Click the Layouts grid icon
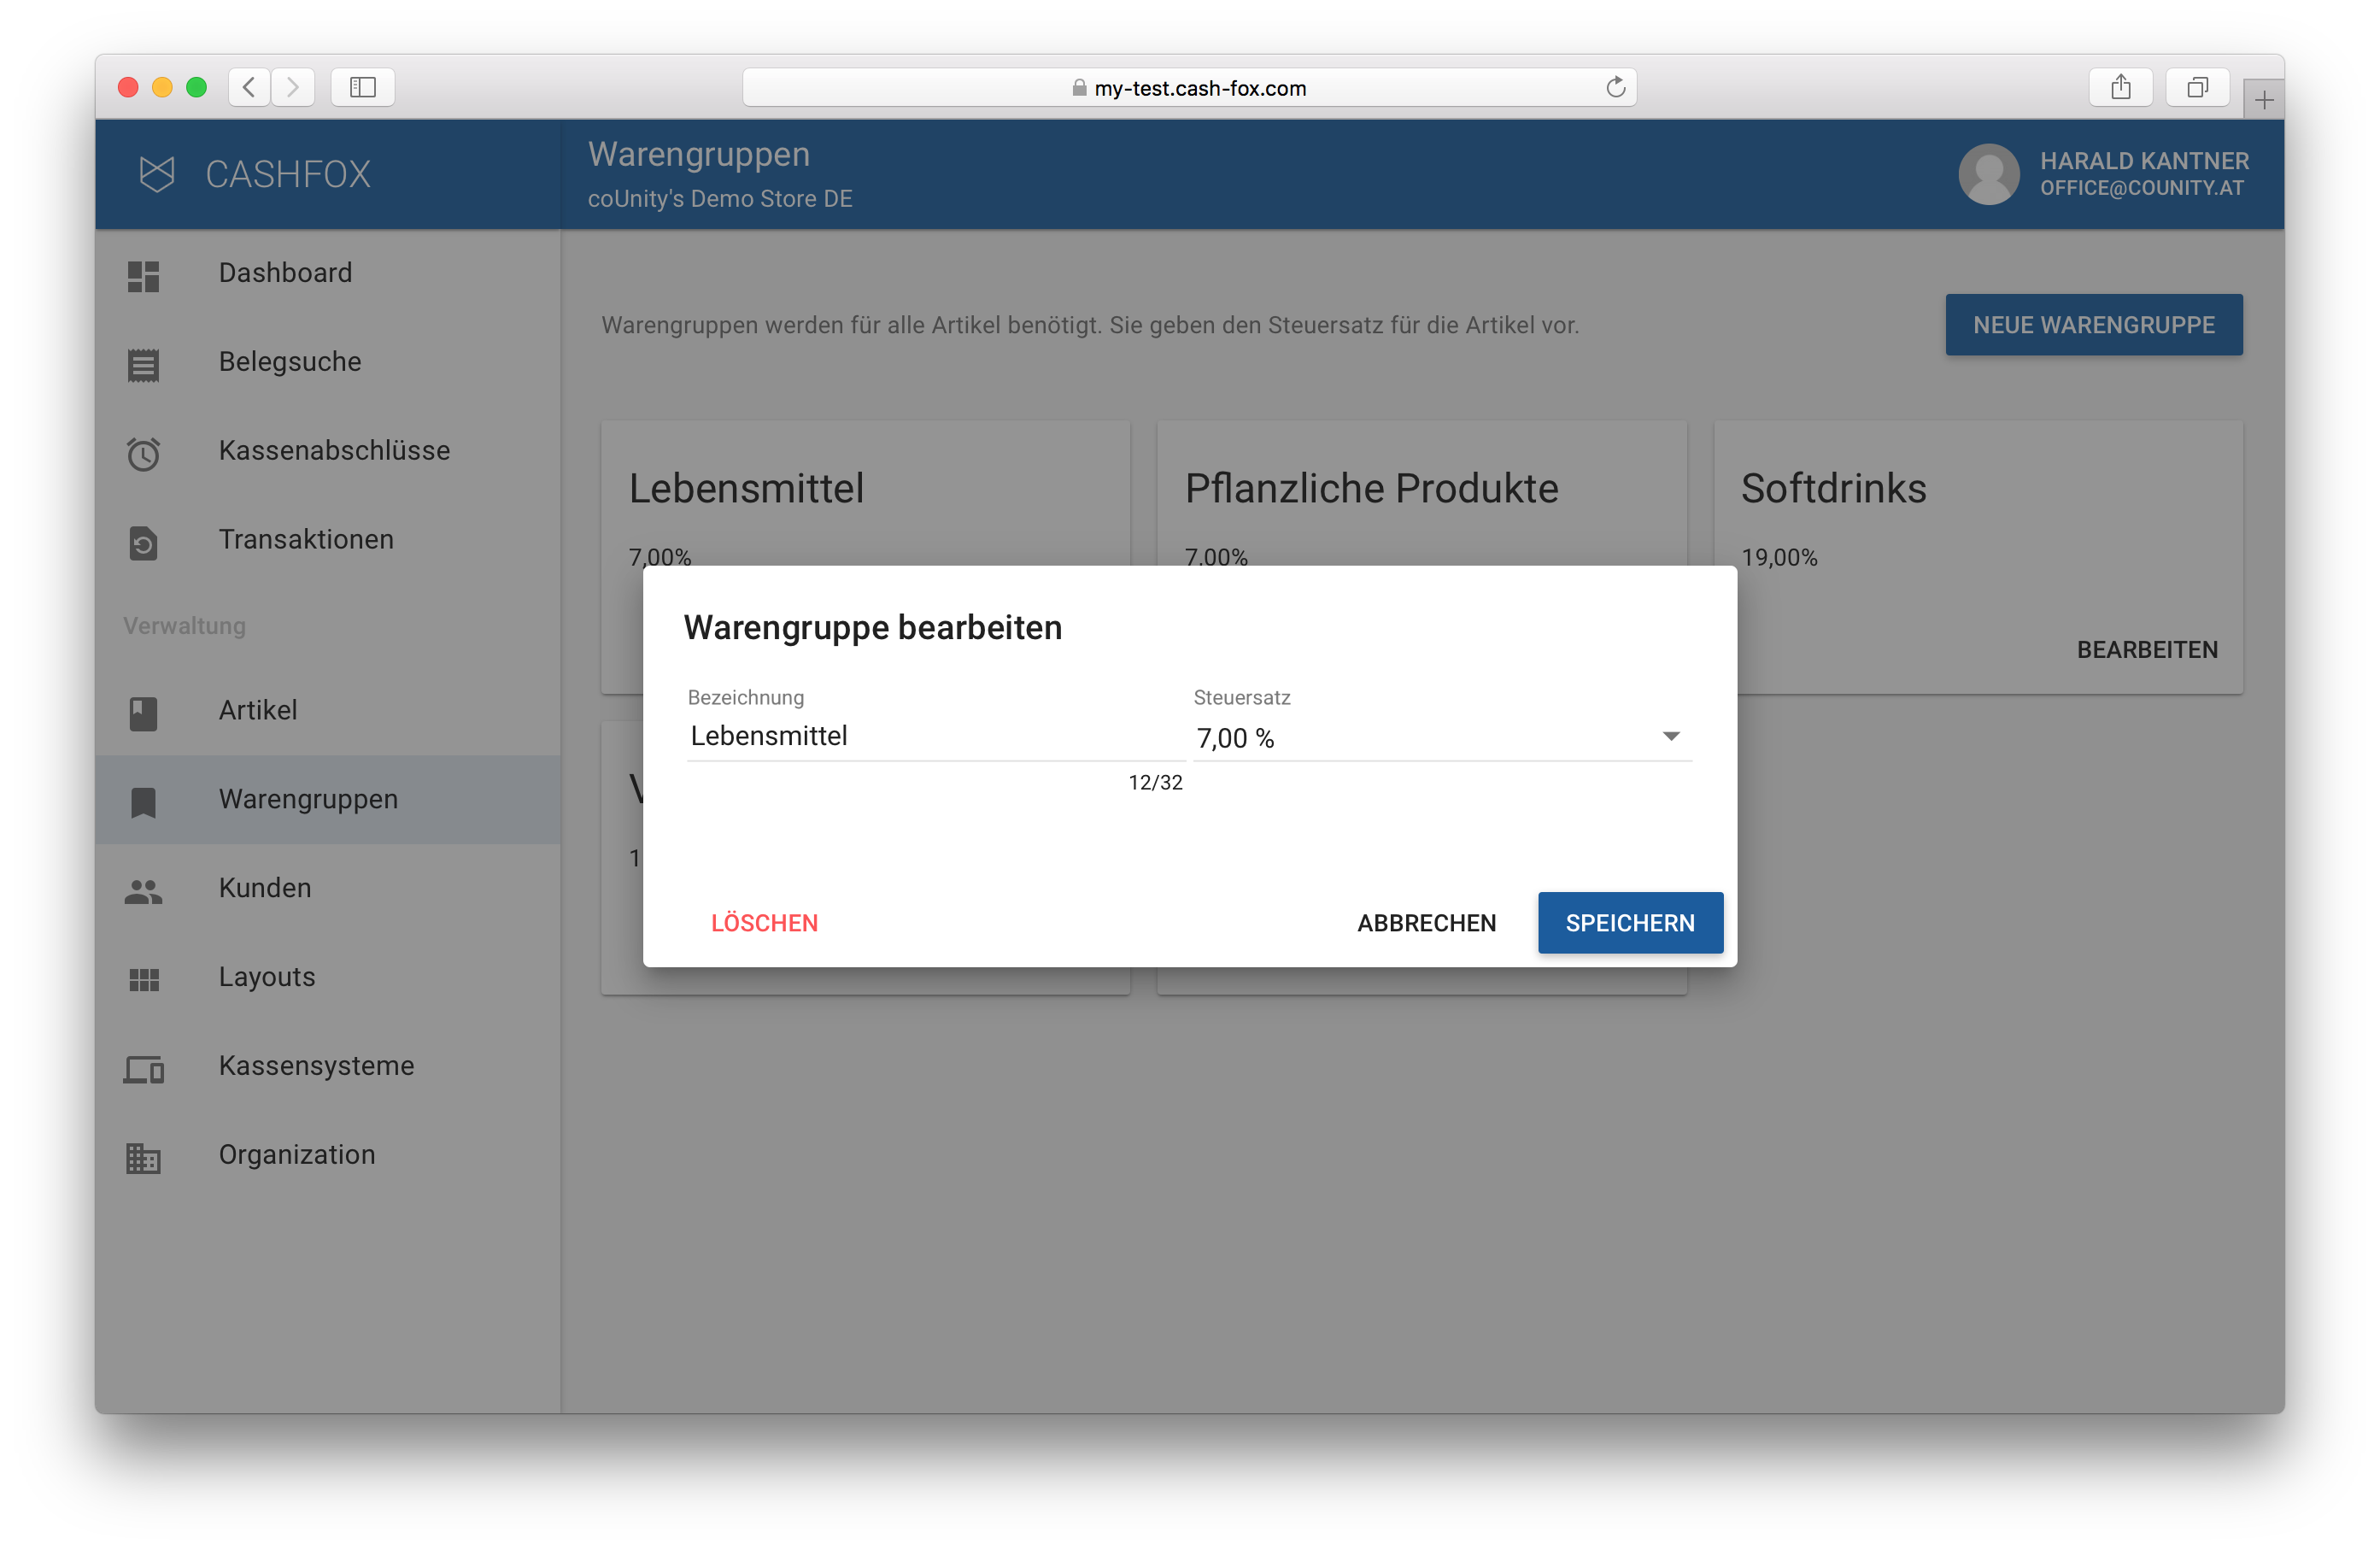2380x1550 pixels. [x=143, y=980]
